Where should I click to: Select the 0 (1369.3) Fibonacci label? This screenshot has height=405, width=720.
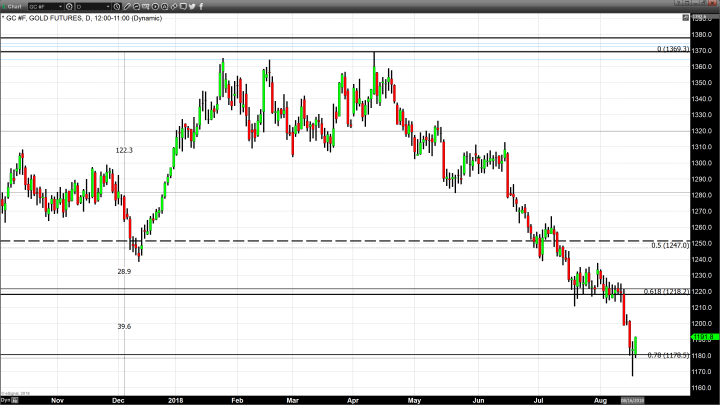tap(673, 49)
